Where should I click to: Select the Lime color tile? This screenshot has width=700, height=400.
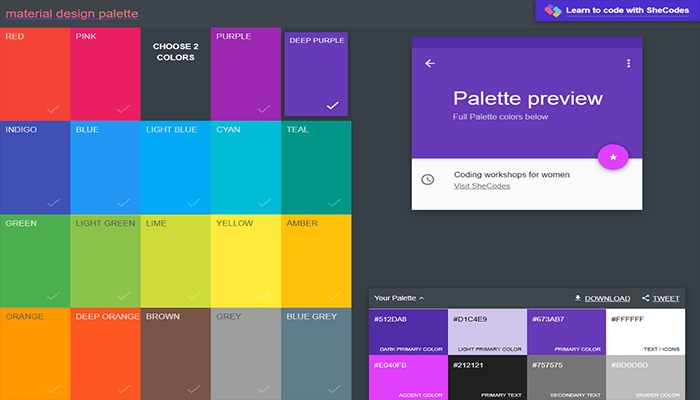175,261
